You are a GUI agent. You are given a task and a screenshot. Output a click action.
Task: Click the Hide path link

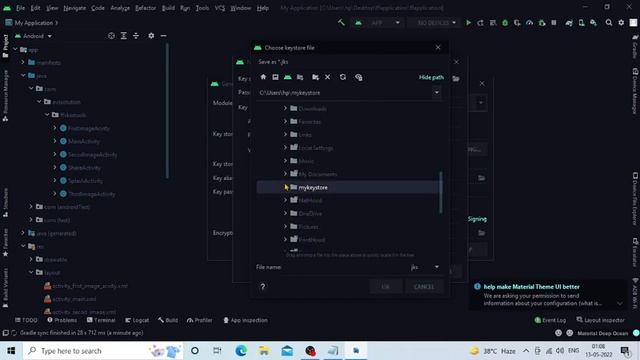[x=431, y=77]
